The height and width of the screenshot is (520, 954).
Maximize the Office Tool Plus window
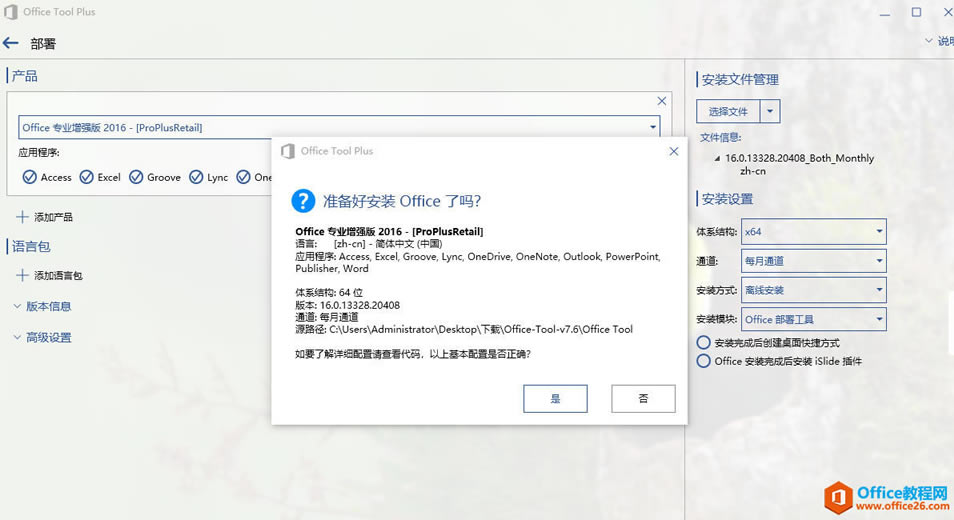point(916,12)
